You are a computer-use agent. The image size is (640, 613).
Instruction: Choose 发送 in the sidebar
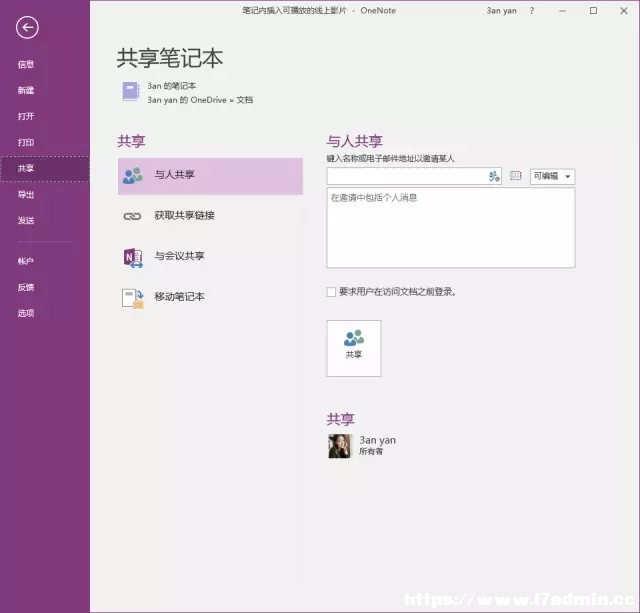(26, 220)
